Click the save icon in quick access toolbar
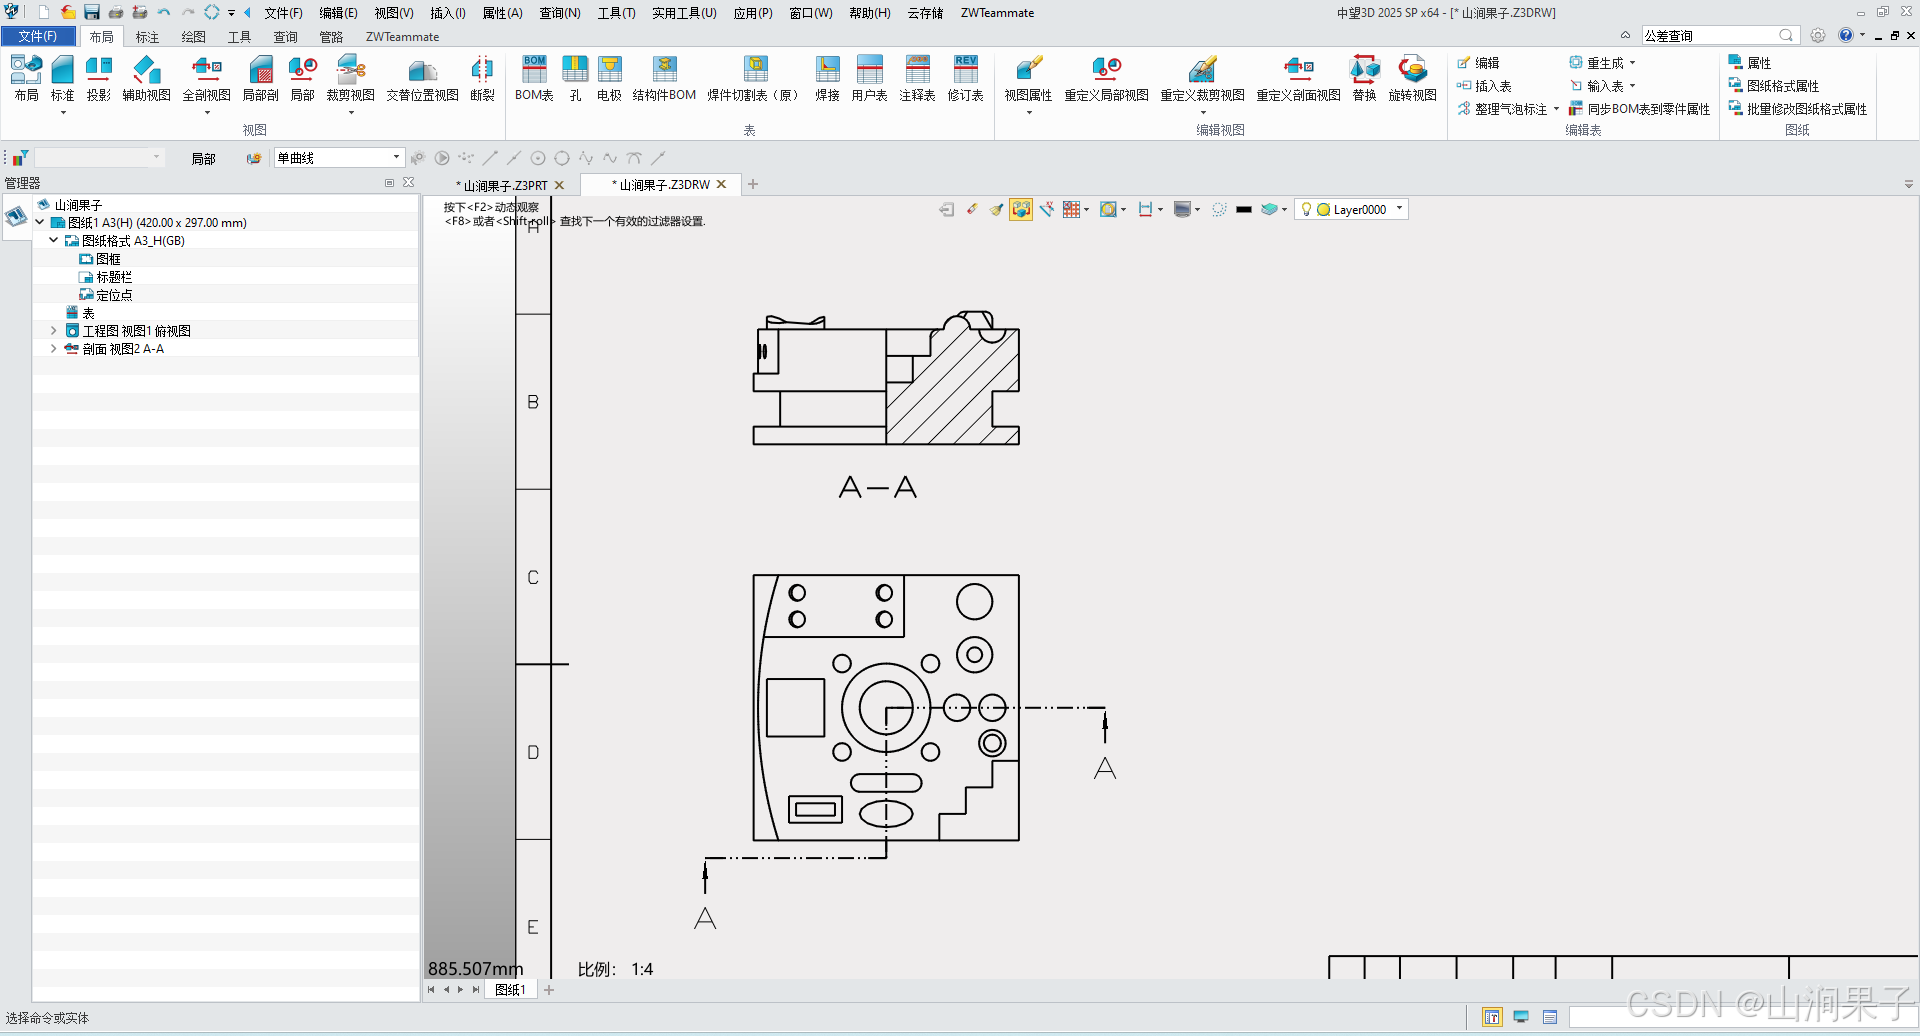The width and height of the screenshot is (1920, 1036). click(x=92, y=12)
